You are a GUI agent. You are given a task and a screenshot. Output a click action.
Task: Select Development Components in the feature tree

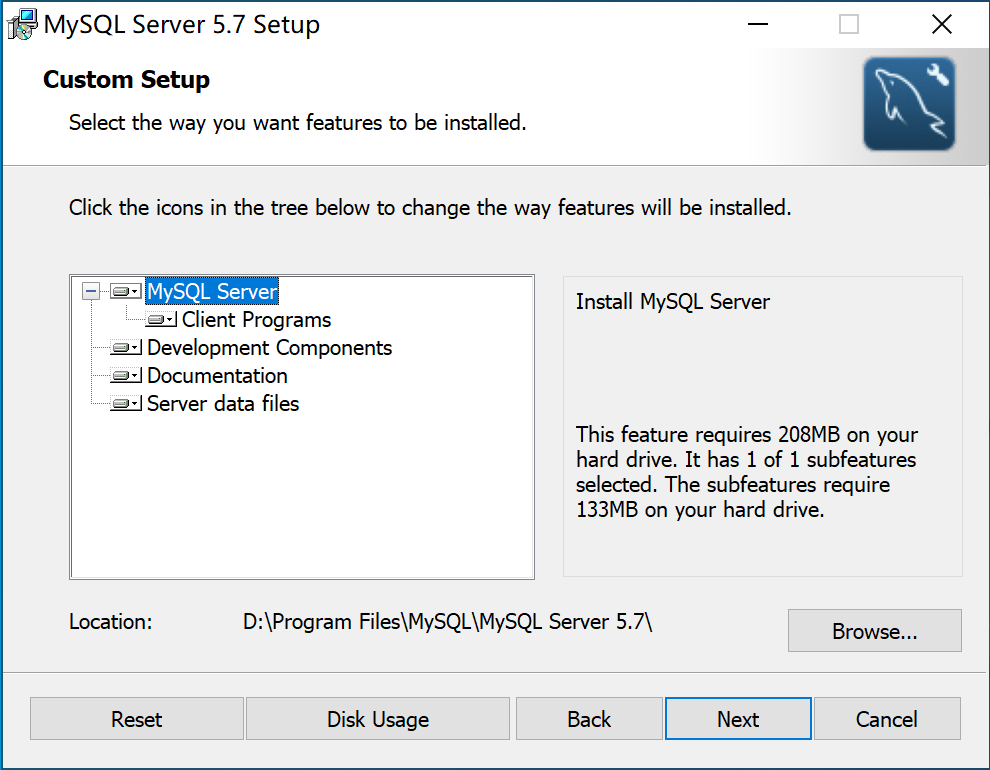268,347
